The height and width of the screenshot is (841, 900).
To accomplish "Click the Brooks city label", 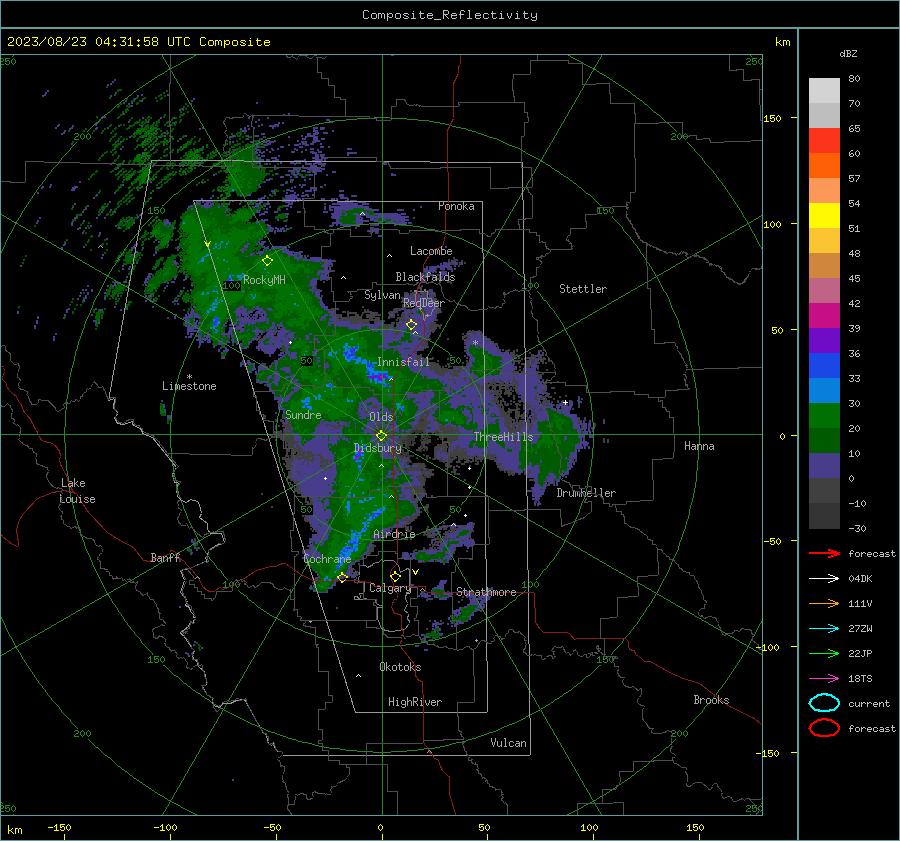I will pos(711,700).
